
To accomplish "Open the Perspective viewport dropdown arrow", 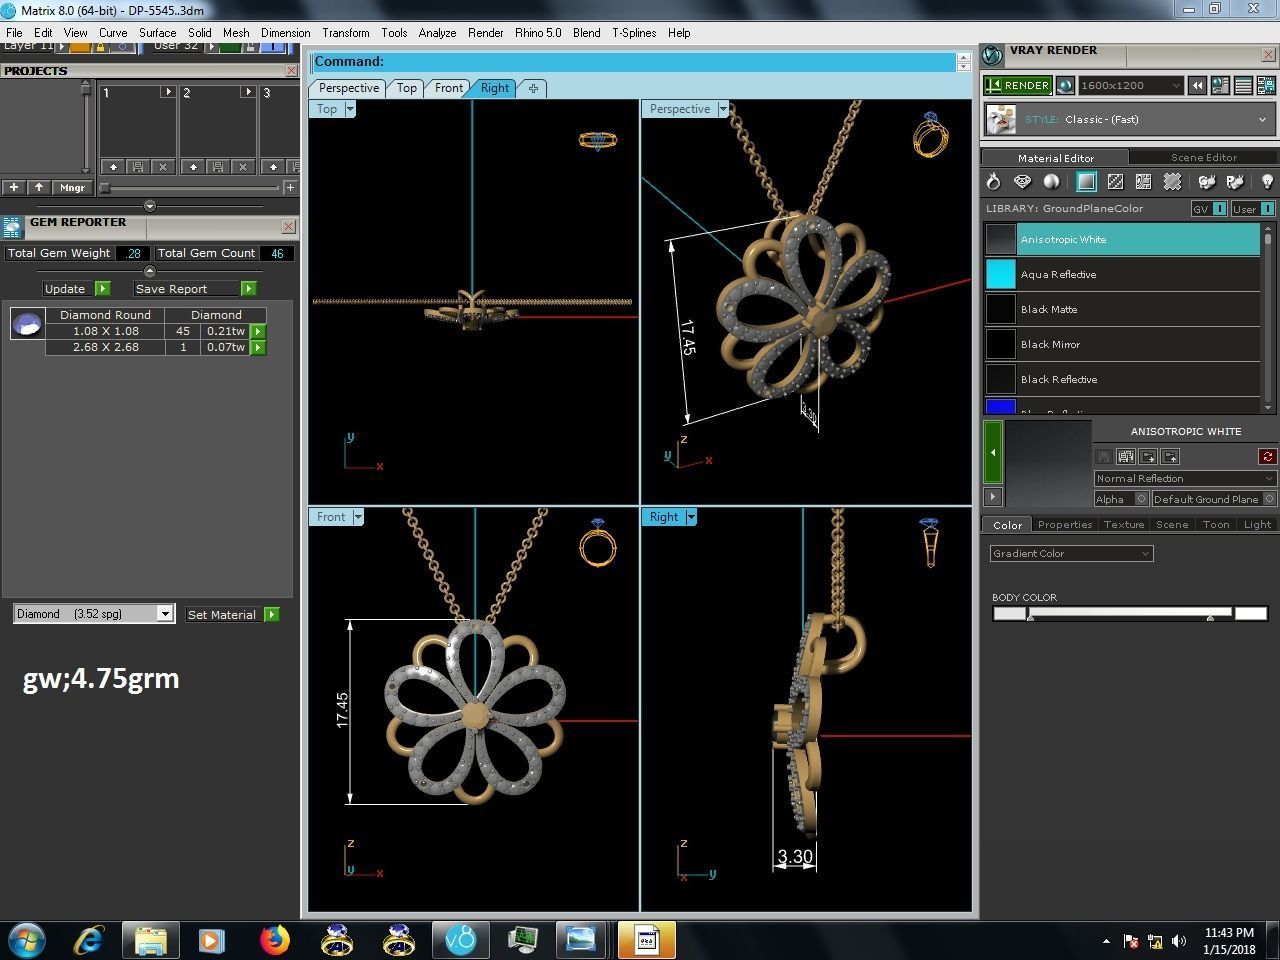I will [x=723, y=109].
